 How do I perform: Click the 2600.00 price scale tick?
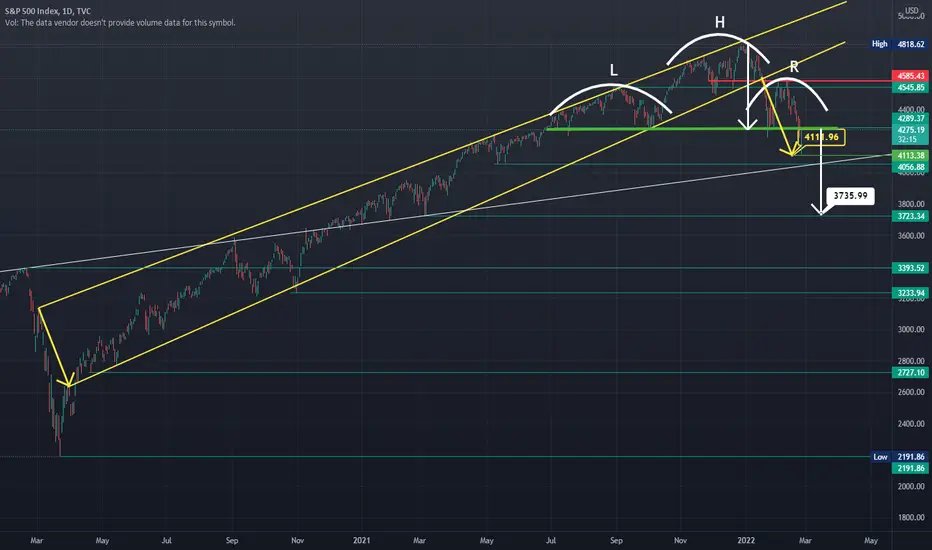(x=911, y=392)
